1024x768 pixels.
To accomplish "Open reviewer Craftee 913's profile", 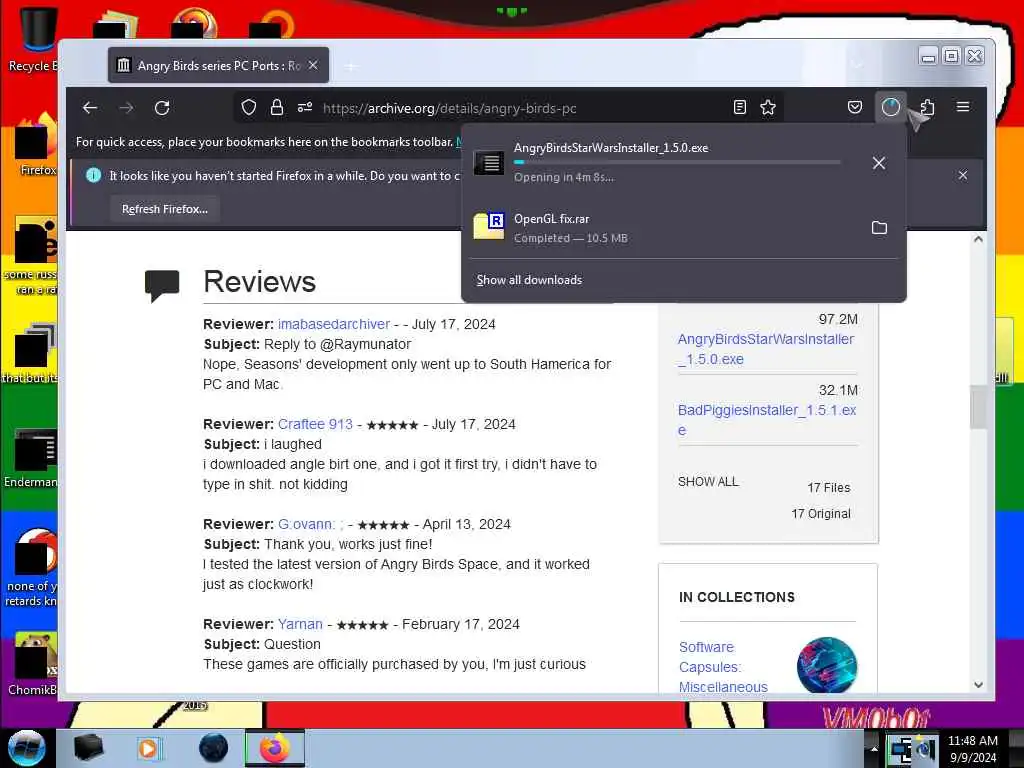I will (315, 424).
